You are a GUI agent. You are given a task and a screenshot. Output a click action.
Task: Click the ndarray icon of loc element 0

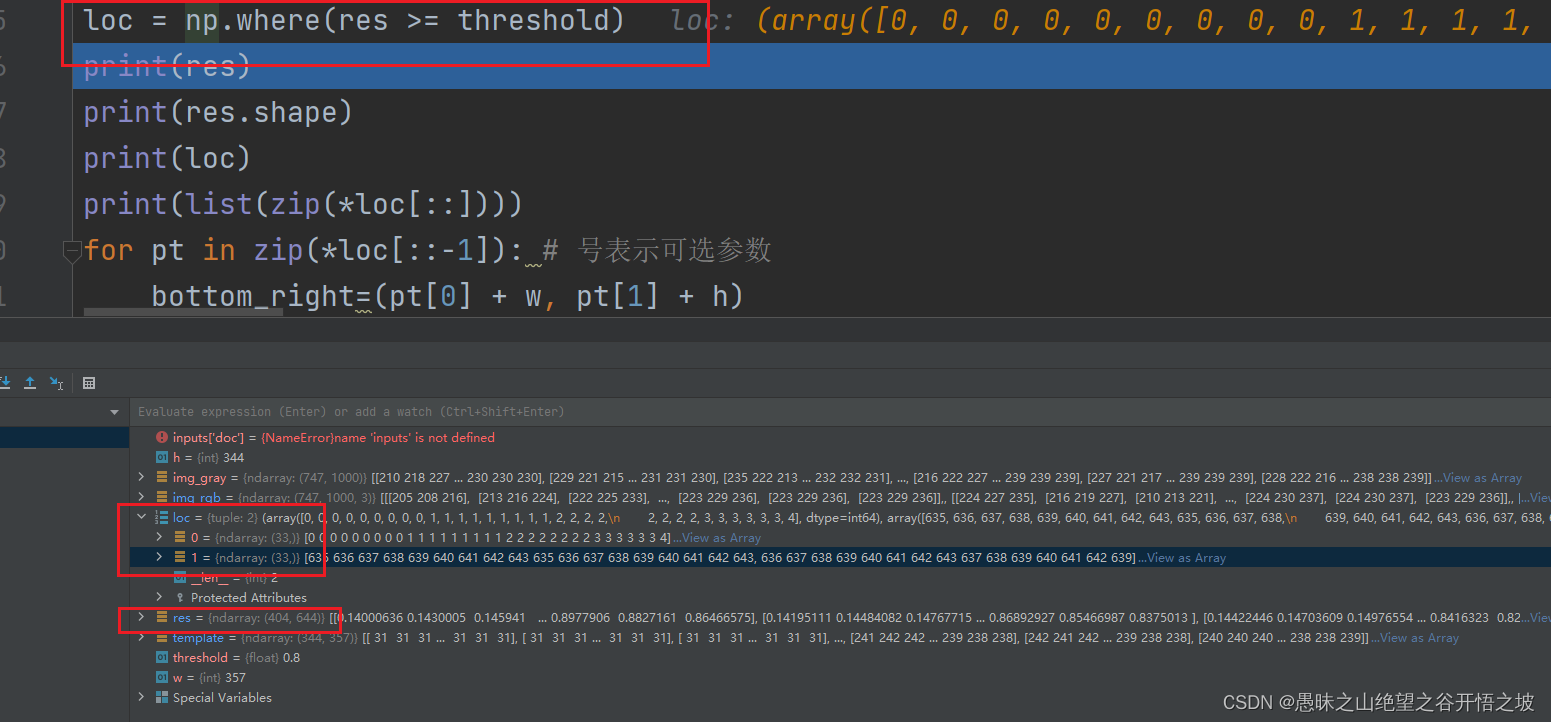(x=180, y=538)
